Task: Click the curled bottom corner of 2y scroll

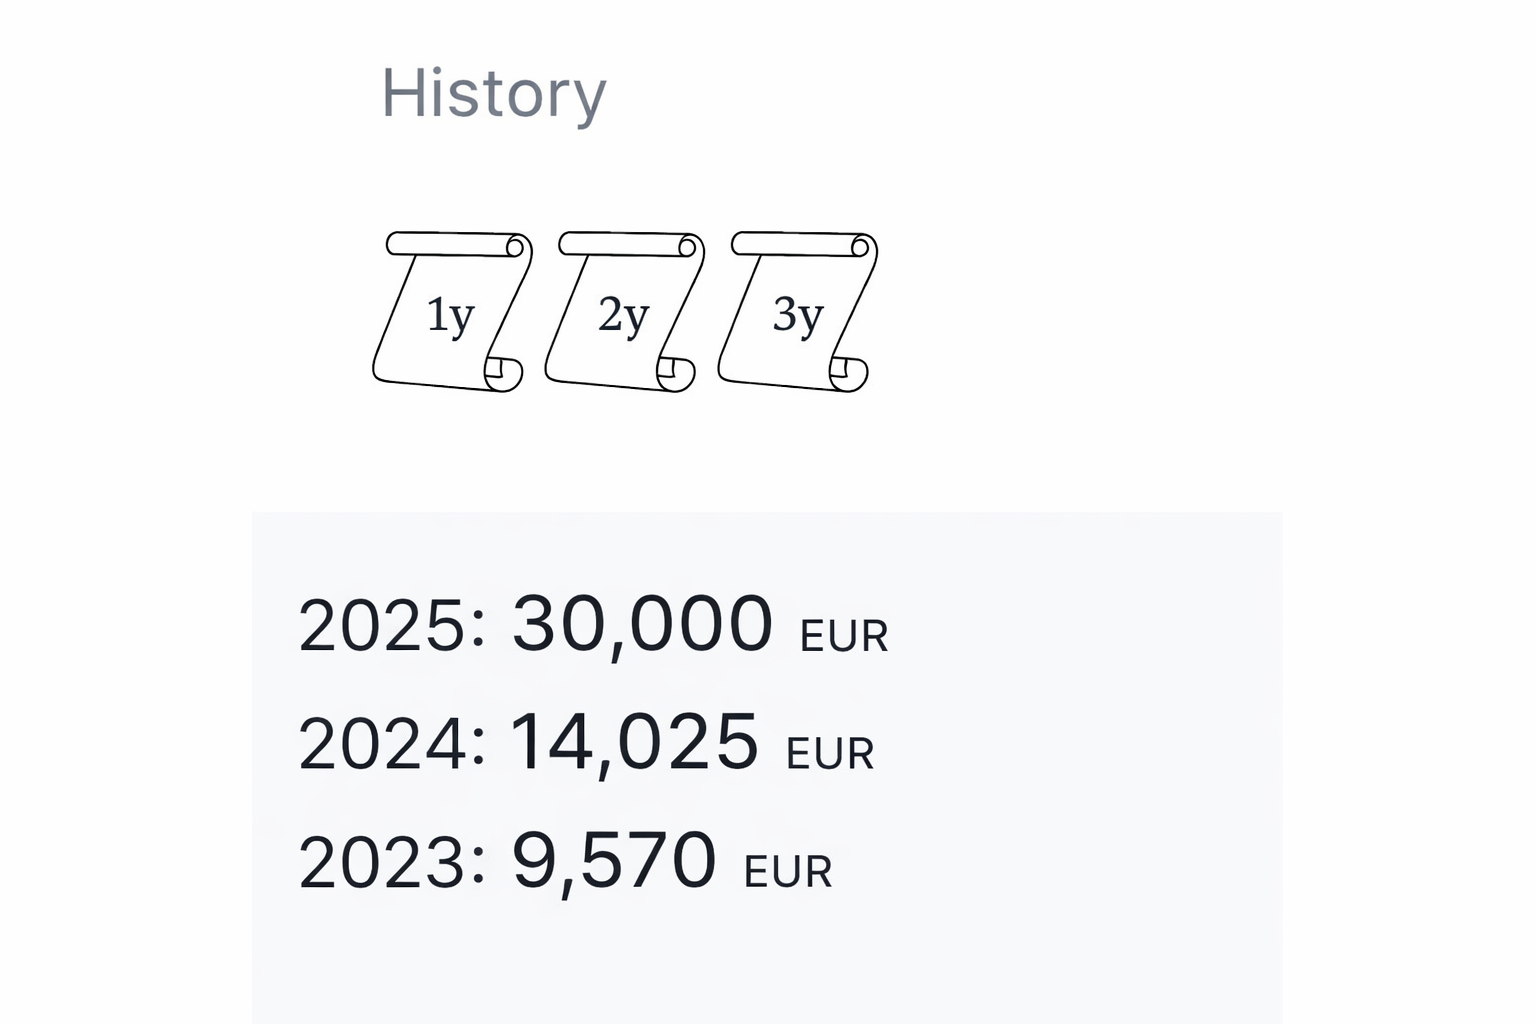Action: (x=677, y=373)
